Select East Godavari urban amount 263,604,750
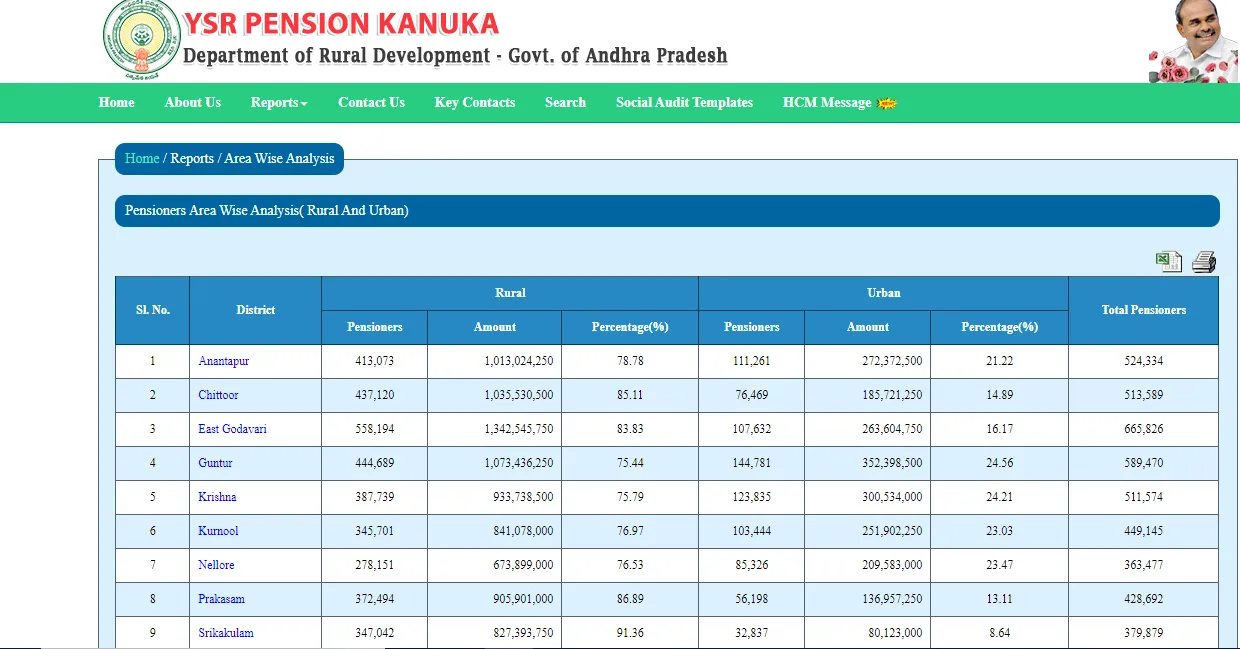Viewport: 1240px width, 649px height. (x=892, y=429)
